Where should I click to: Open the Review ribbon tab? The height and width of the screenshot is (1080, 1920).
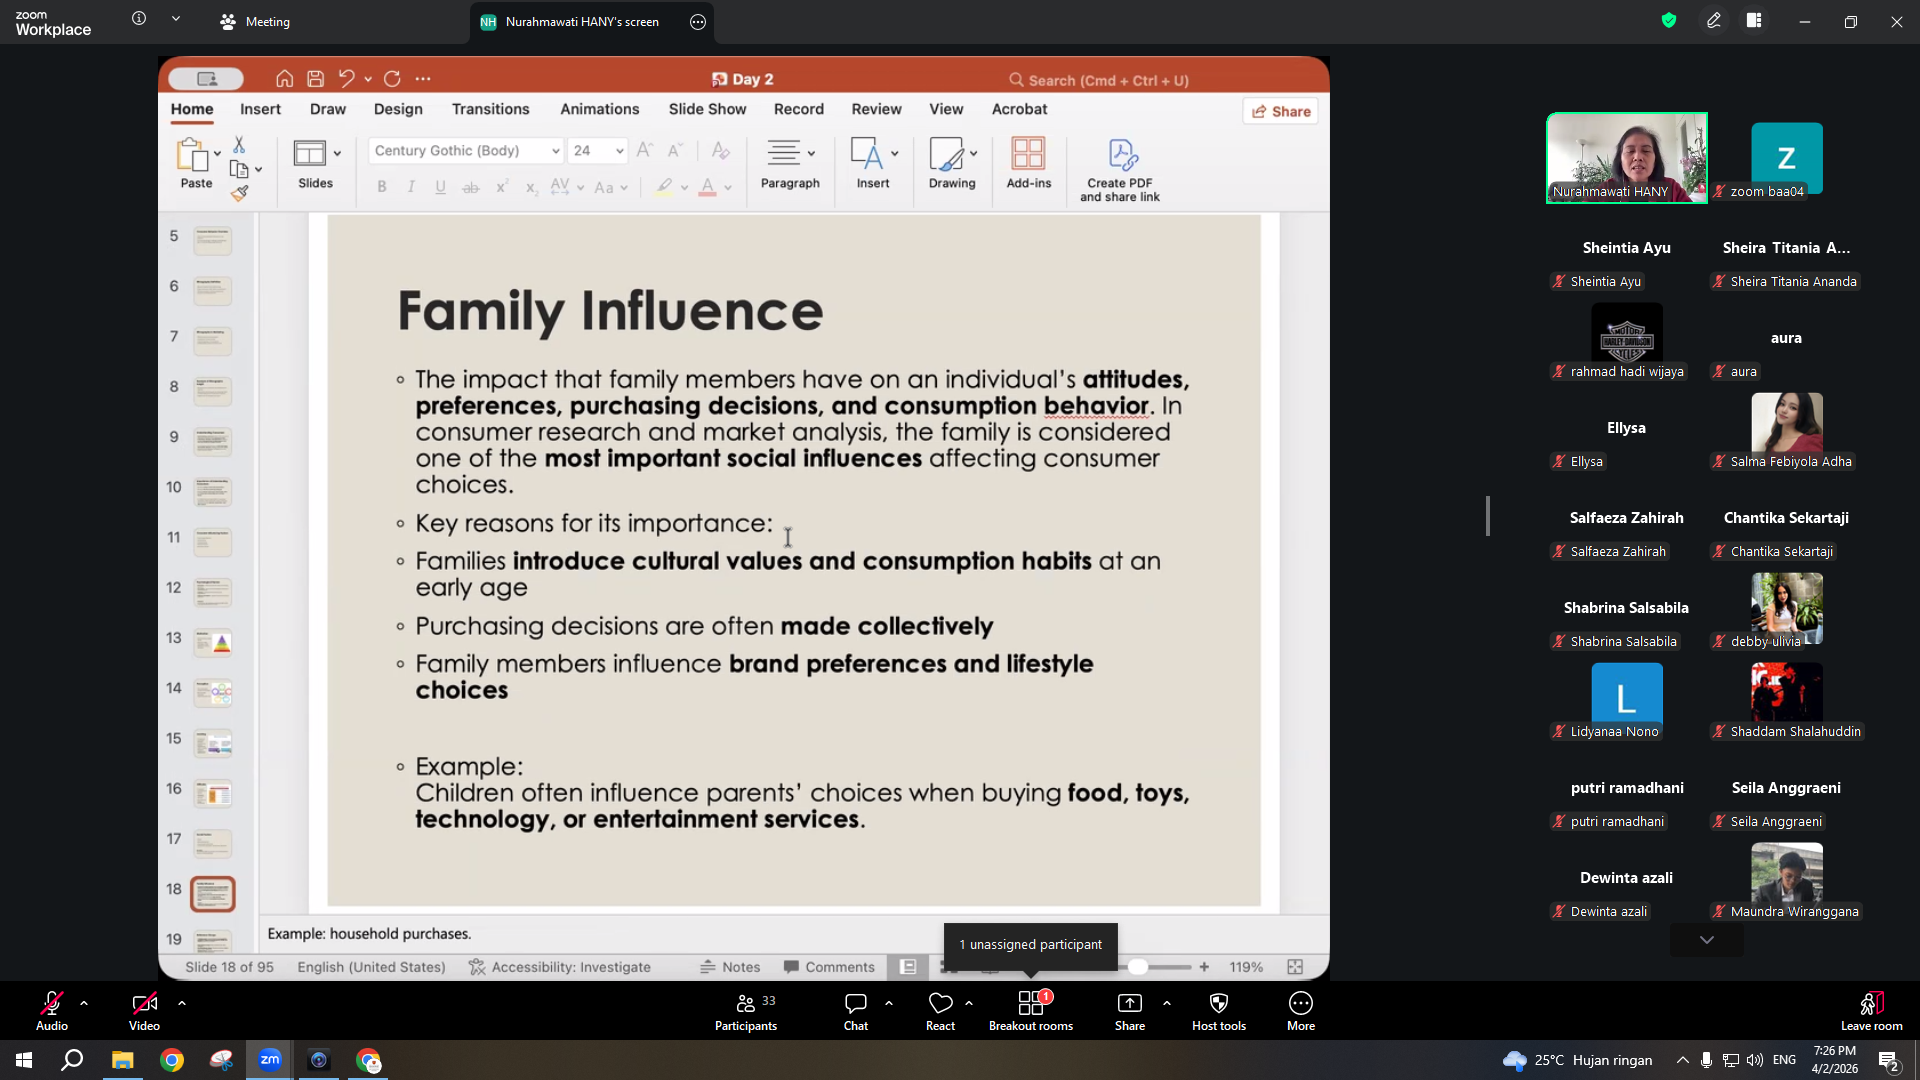coord(876,109)
